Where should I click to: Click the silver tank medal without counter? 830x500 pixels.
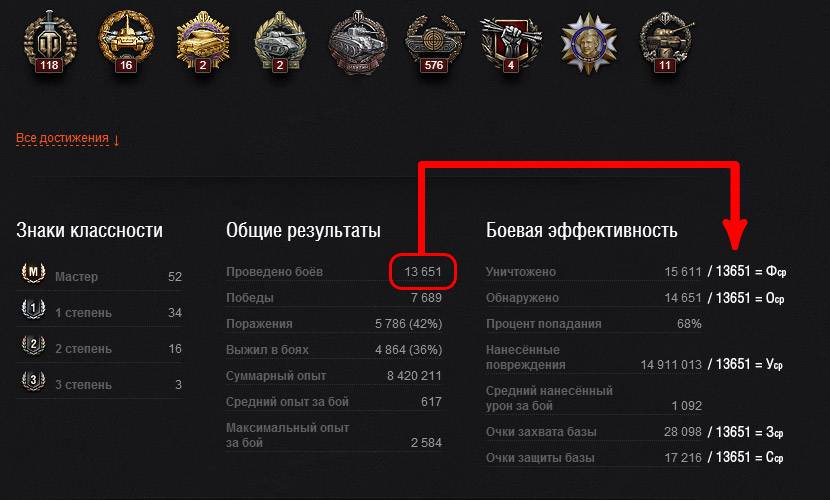[x=358, y=42]
